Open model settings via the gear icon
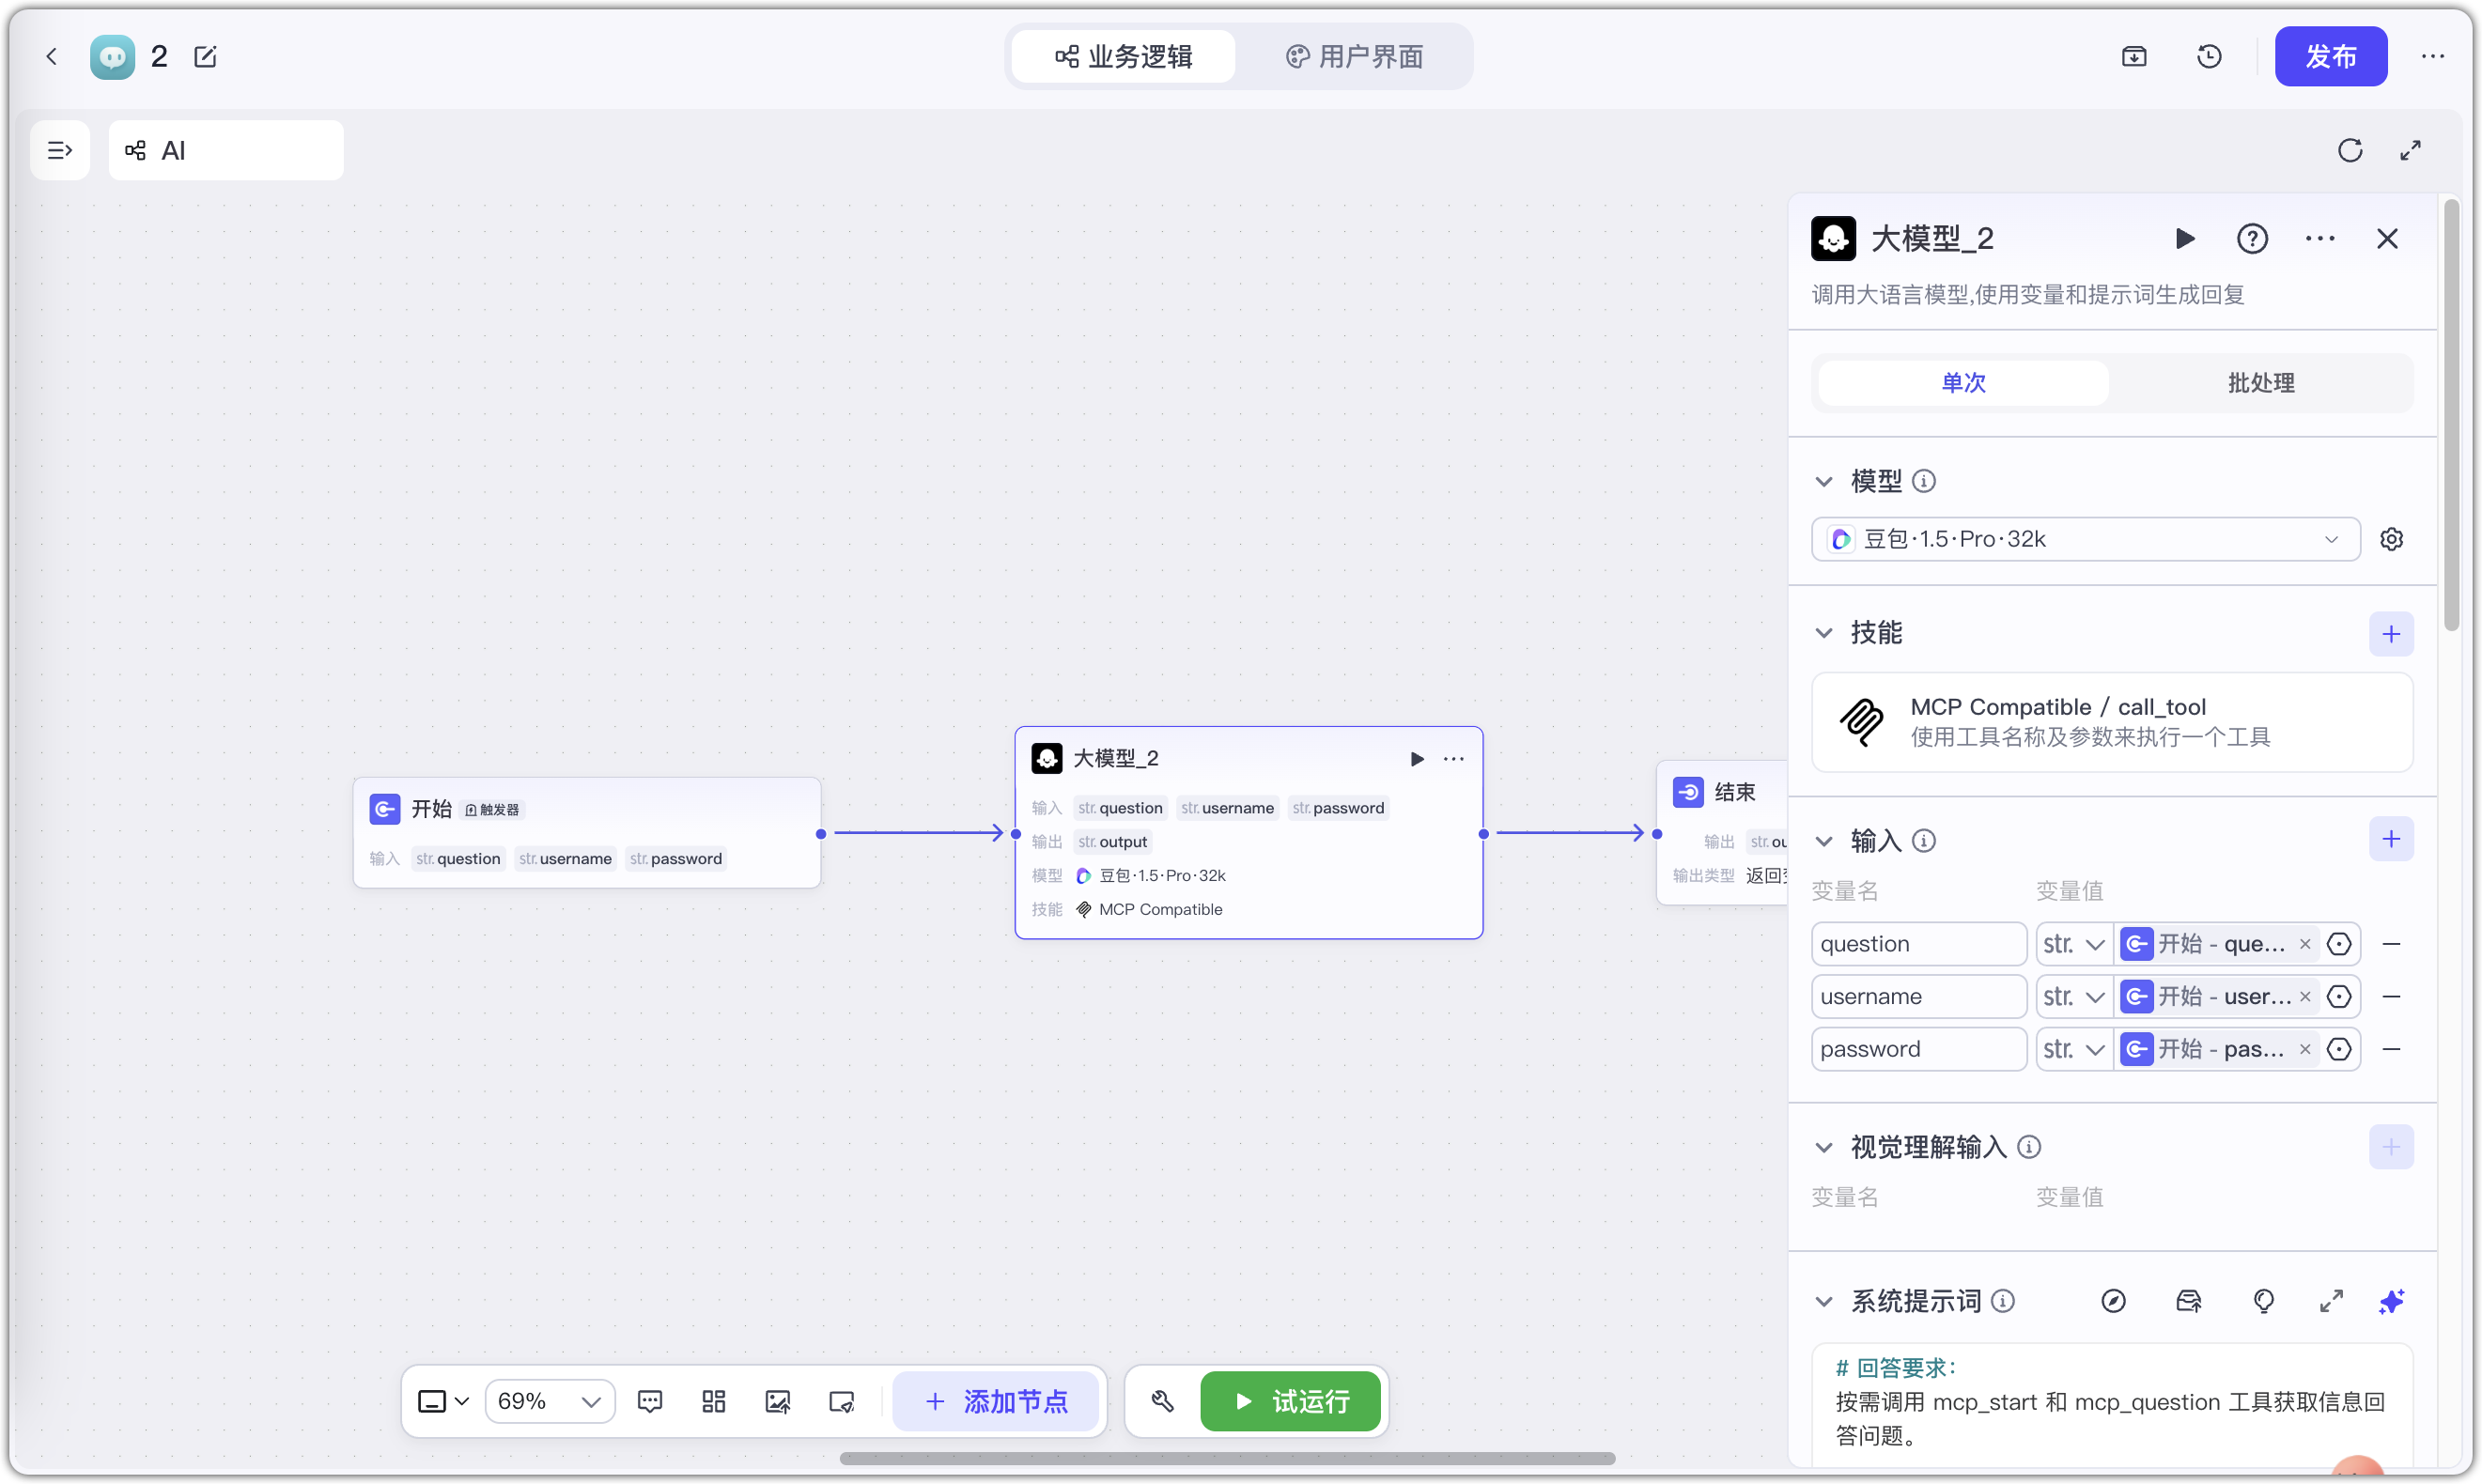2482x1484 pixels. click(x=2392, y=539)
